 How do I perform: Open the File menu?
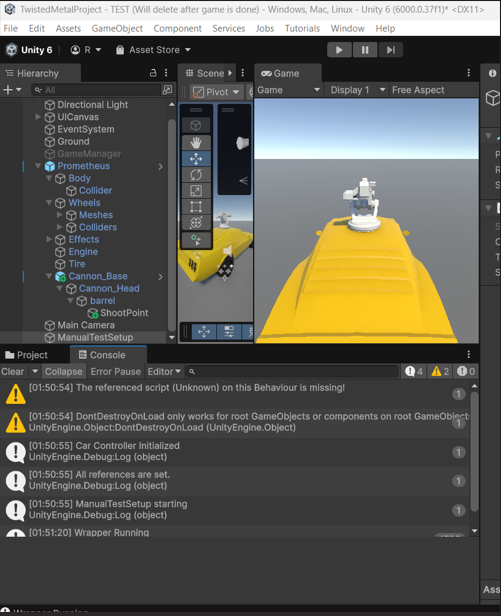click(x=11, y=28)
